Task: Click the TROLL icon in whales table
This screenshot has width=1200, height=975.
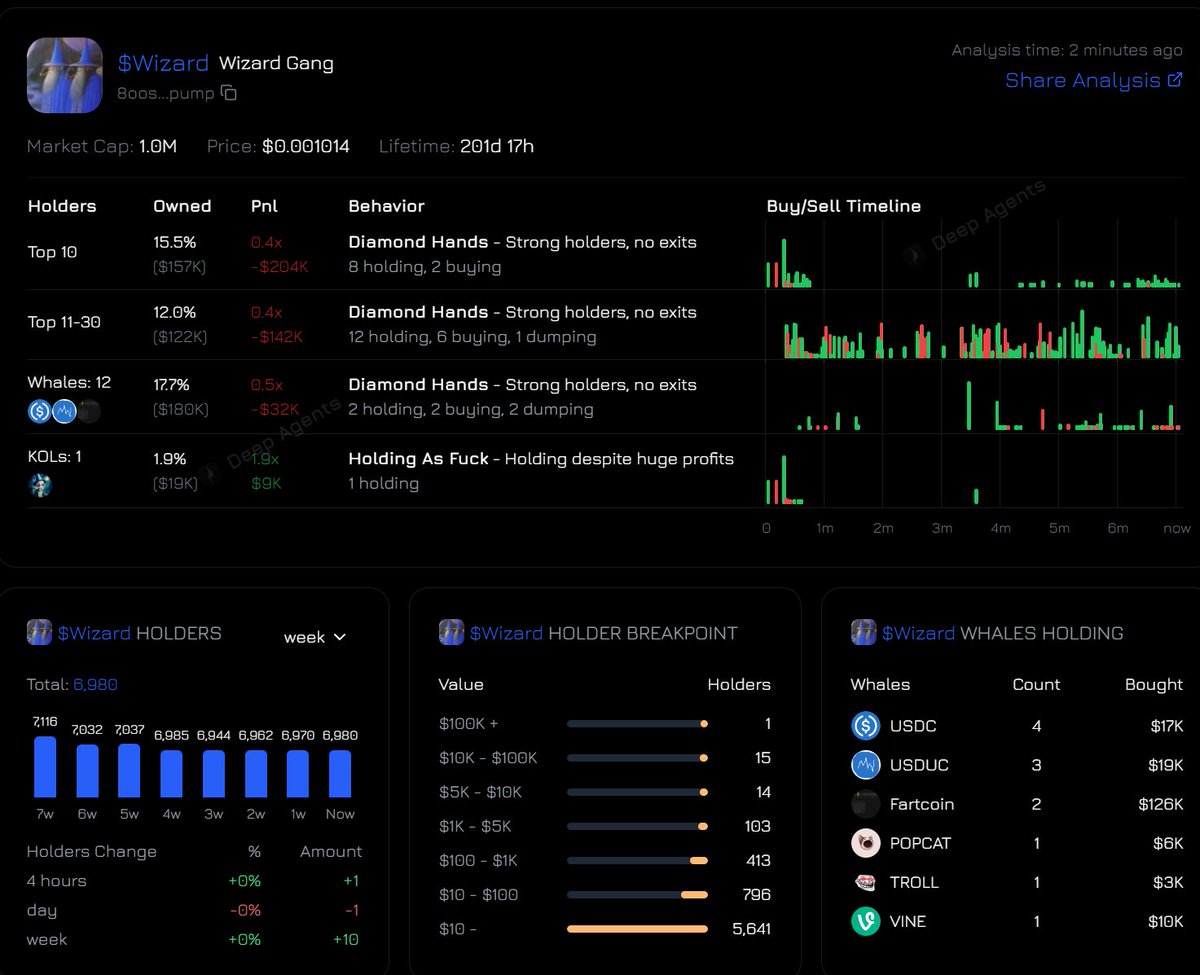Action: click(x=865, y=882)
